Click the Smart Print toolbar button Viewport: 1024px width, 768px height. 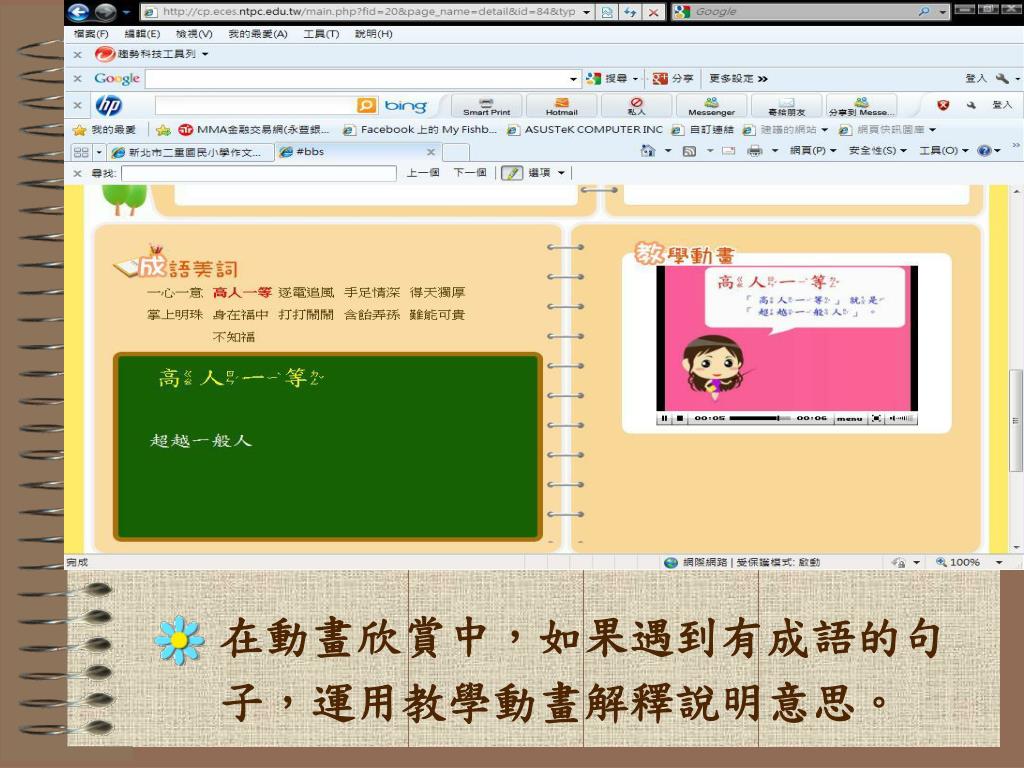point(487,106)
